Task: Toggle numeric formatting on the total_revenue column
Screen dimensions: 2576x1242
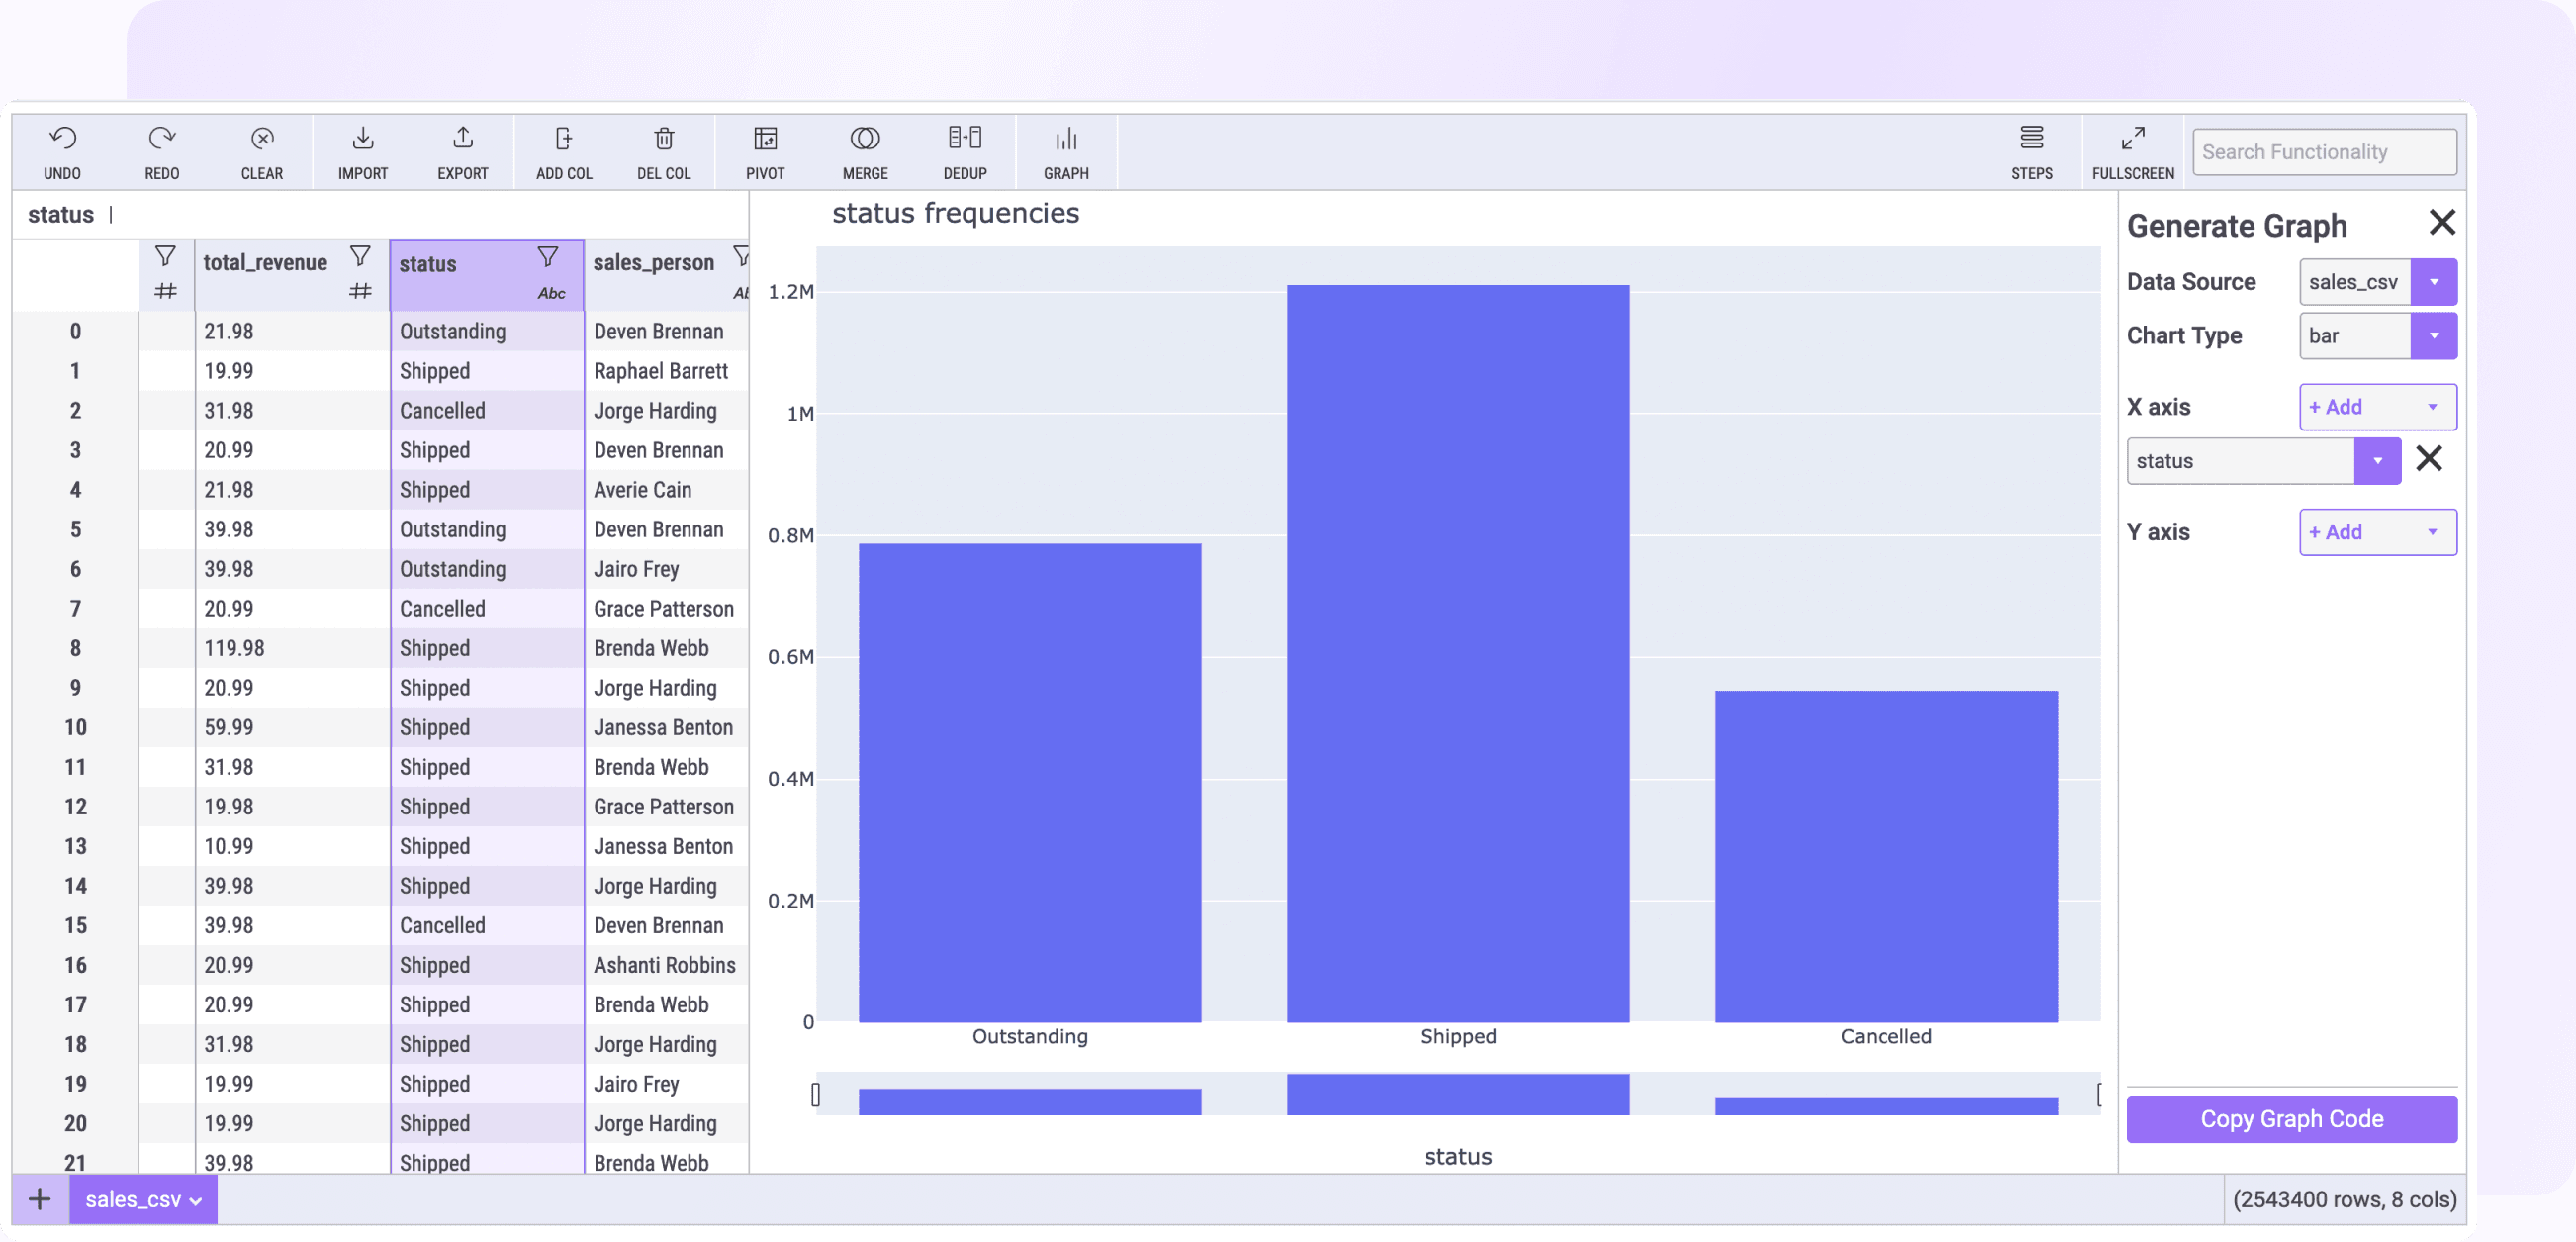Action: tap(361, 292)
